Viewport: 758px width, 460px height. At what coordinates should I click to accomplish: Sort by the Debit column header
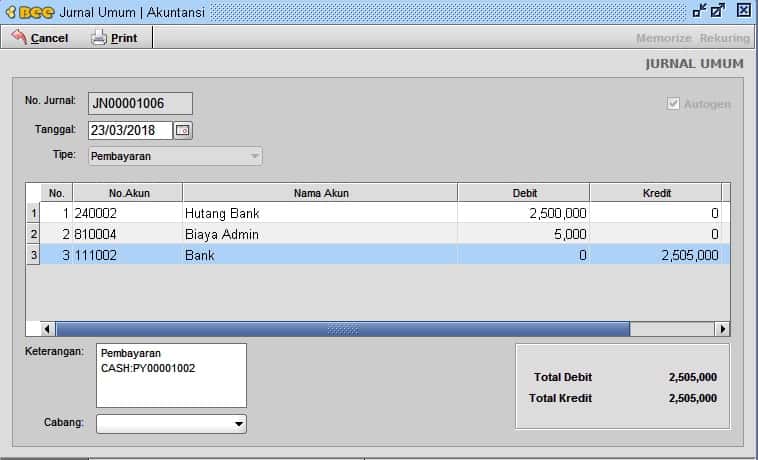[523, 192]
